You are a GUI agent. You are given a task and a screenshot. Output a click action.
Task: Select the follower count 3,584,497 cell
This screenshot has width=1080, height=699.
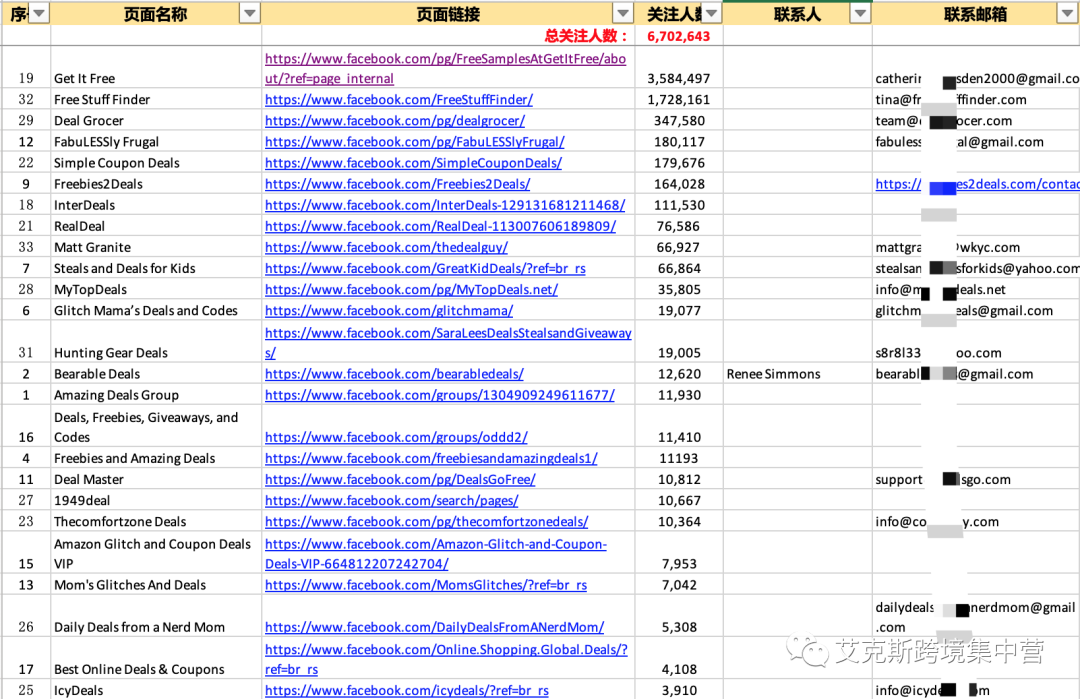(678, 68)
